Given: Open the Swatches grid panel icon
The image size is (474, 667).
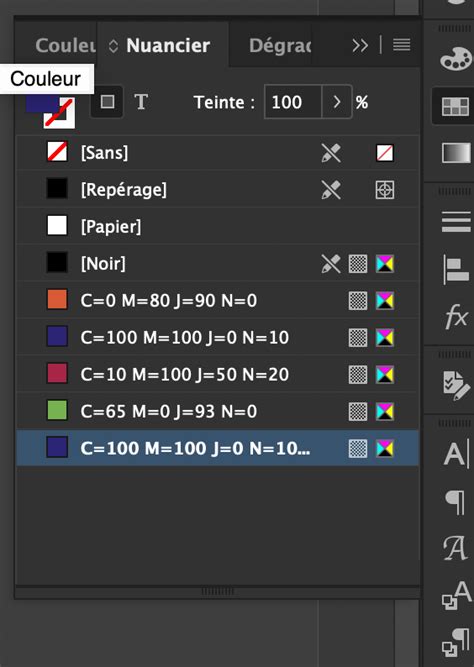Looking at the screenshot, I should [x=455, y=106].
